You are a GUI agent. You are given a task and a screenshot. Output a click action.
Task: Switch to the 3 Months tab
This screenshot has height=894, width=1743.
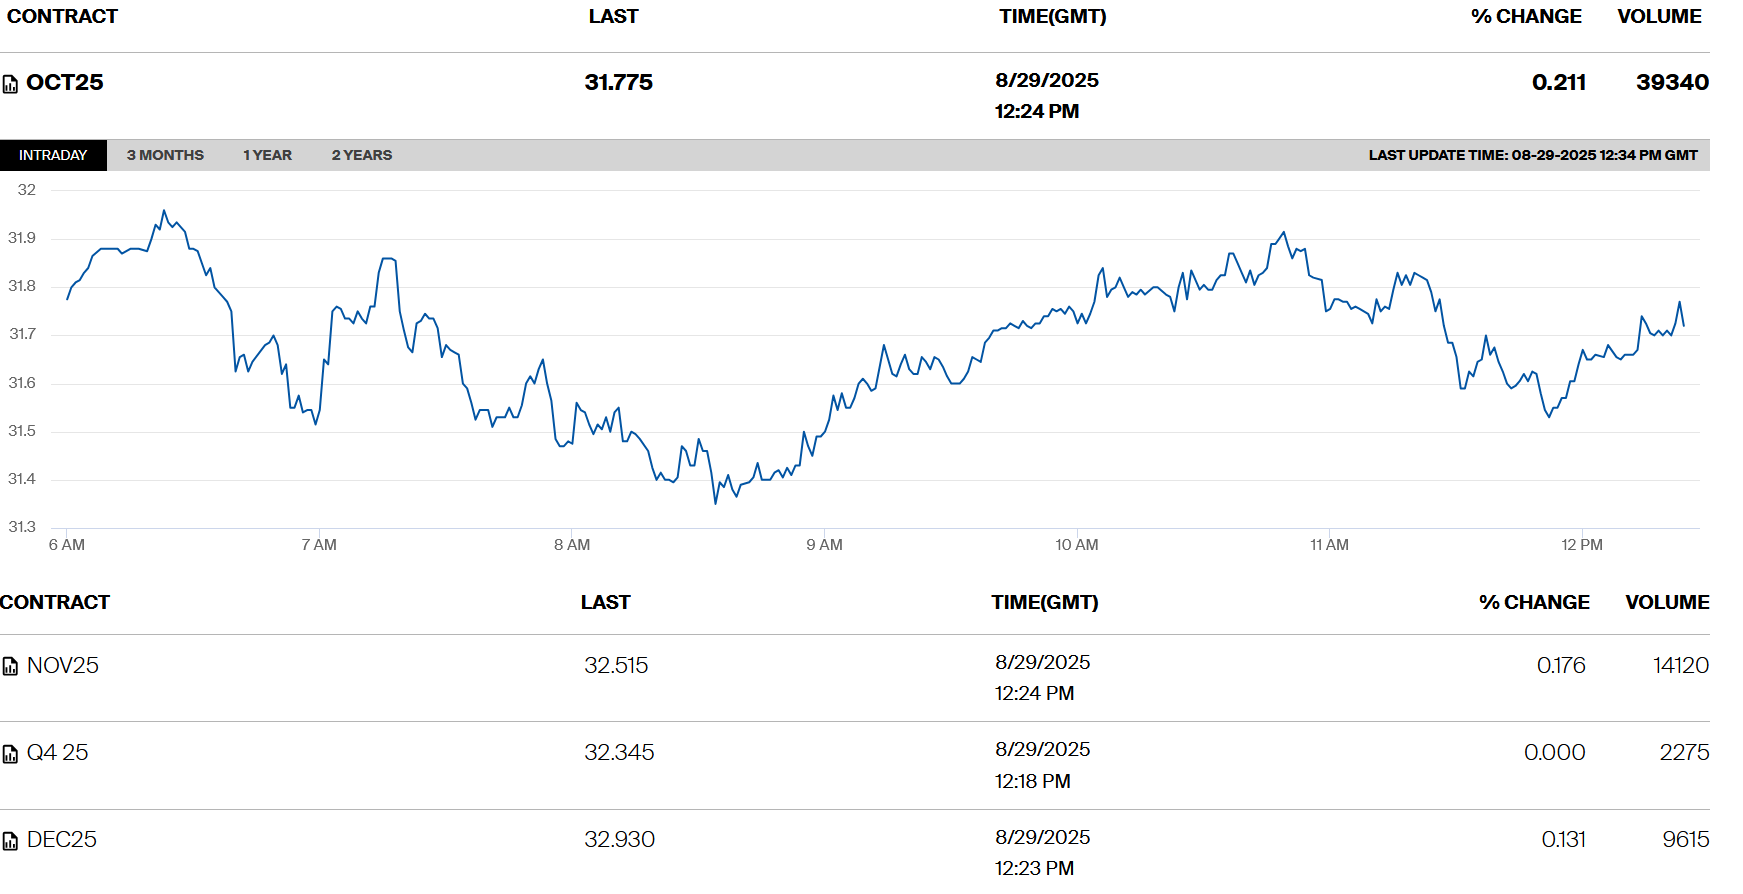pos(165,155)
